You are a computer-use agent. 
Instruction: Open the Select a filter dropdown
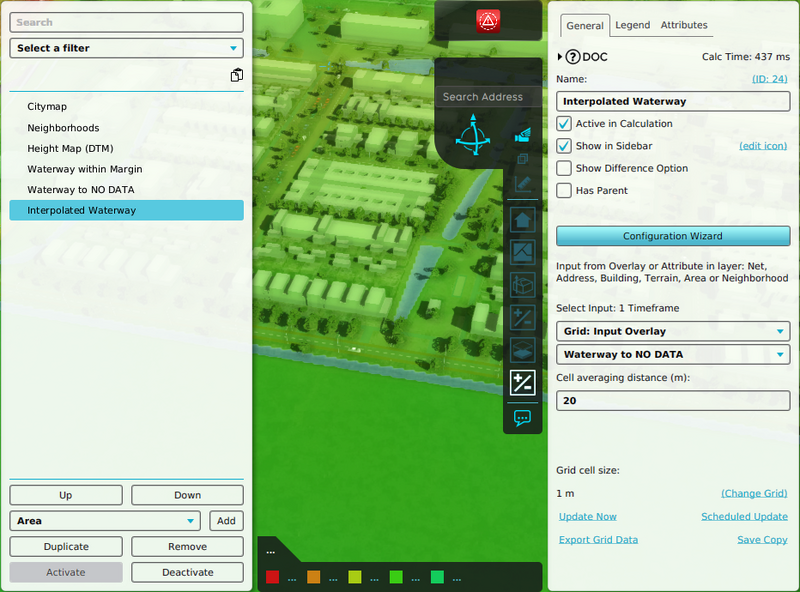[126, 48]
